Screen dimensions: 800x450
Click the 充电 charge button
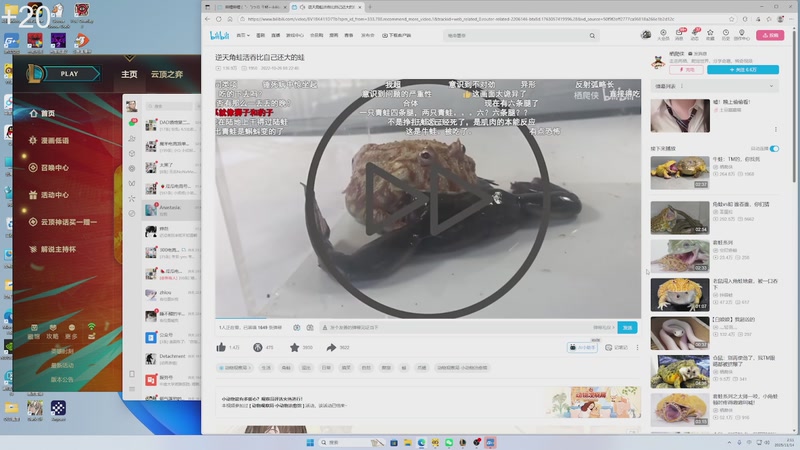pos(686,69)
